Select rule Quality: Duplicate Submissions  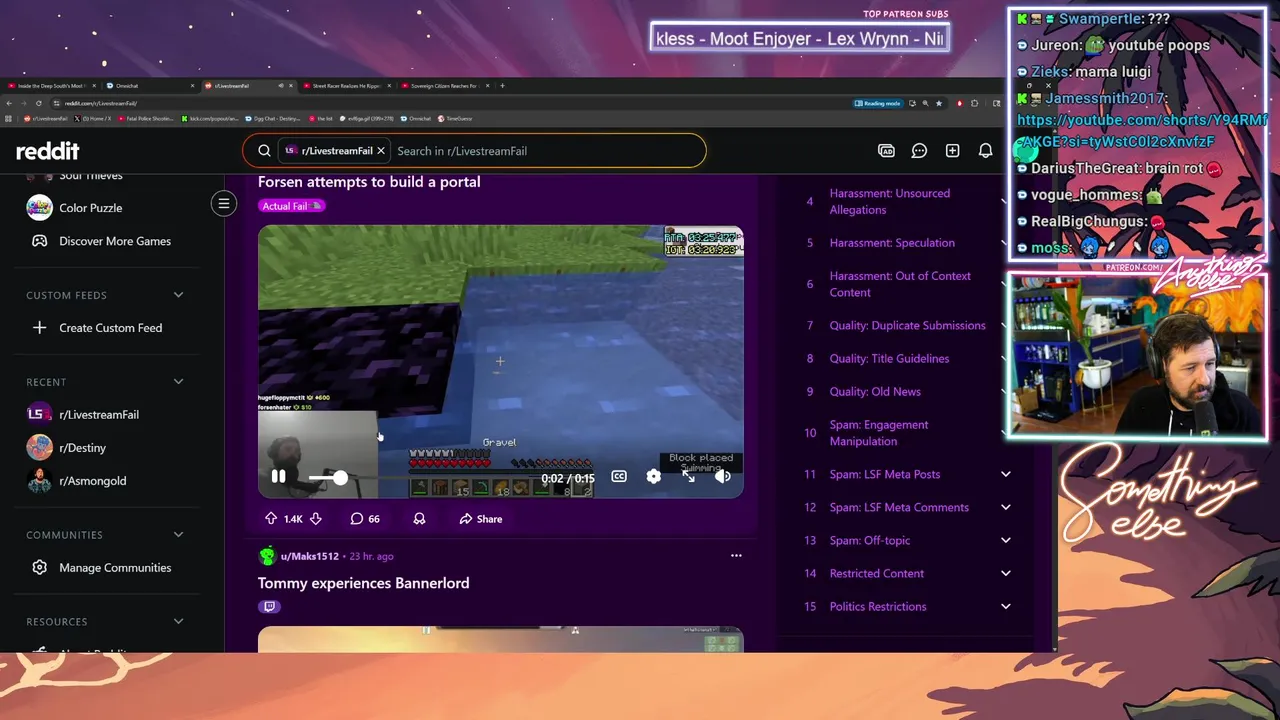(x=907, y=326)
